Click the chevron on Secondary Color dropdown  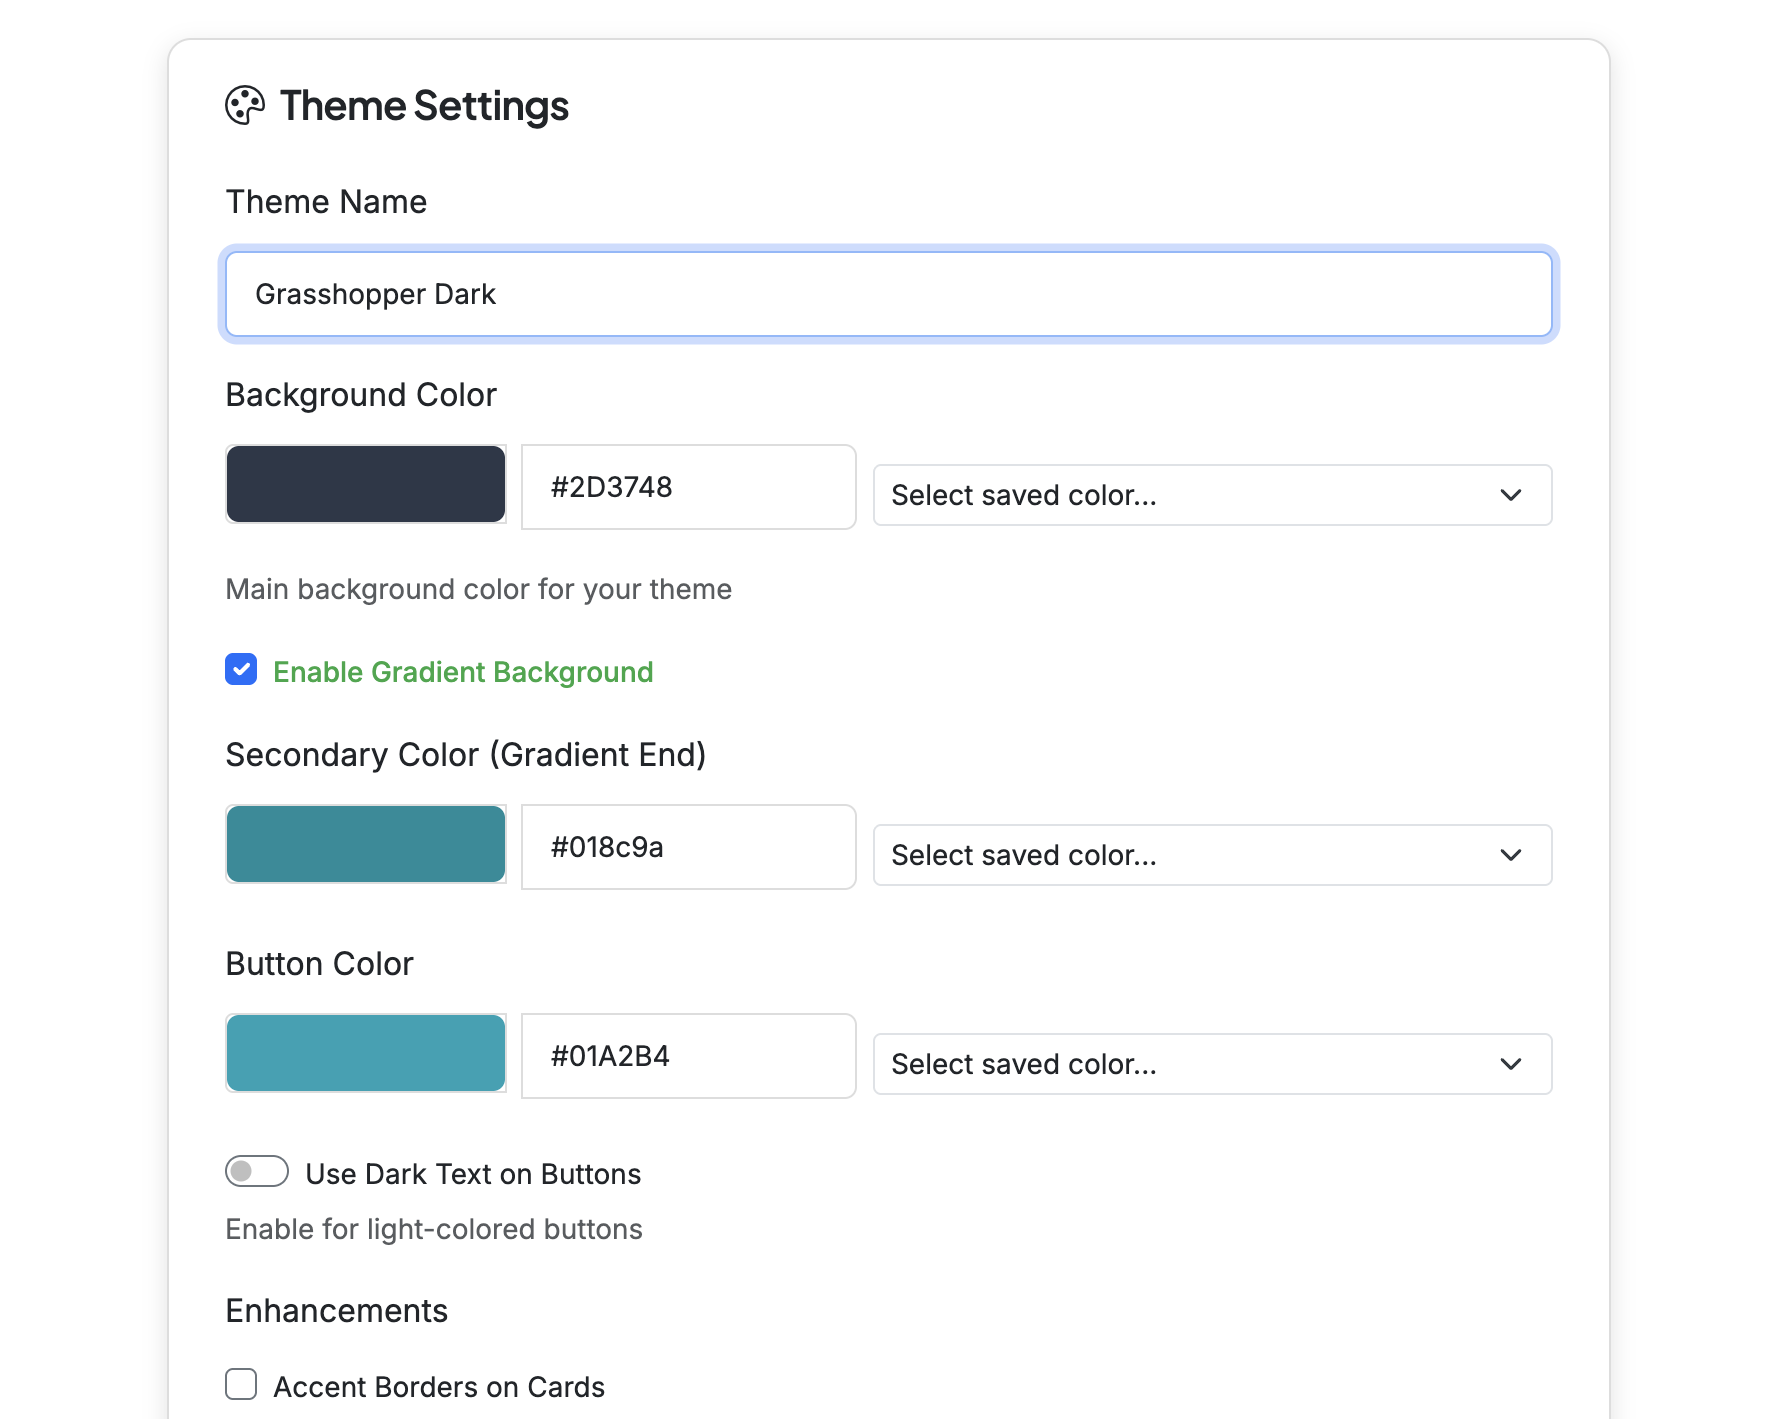[x=1511, y=855]
